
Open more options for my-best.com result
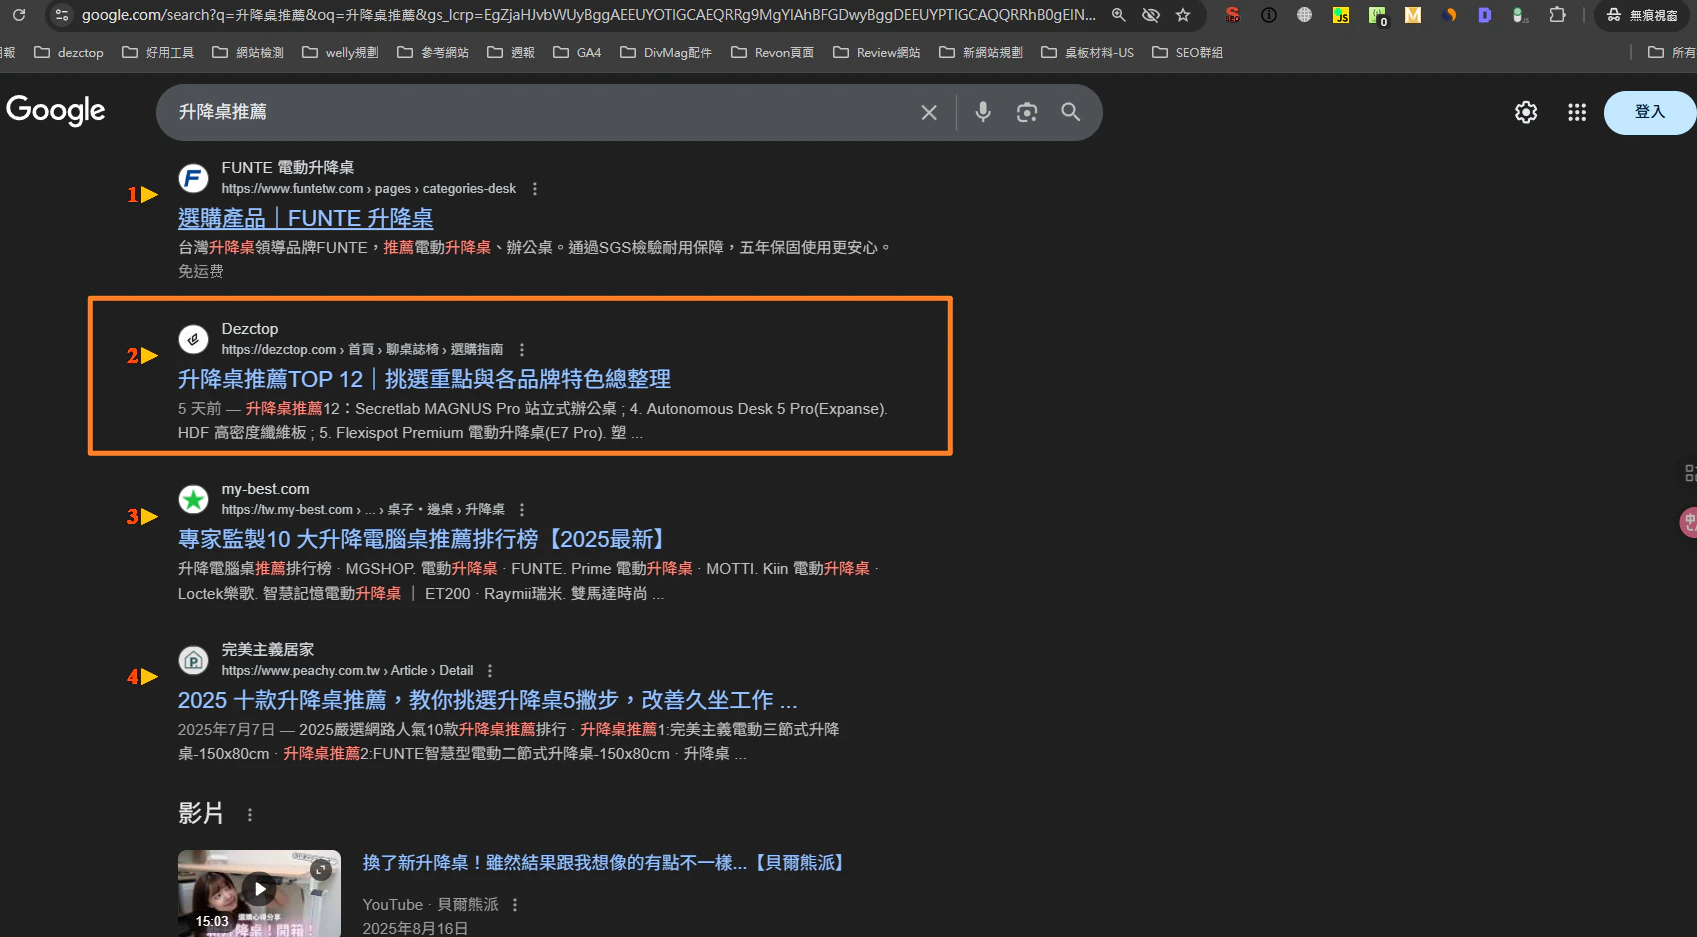(522, 510)
